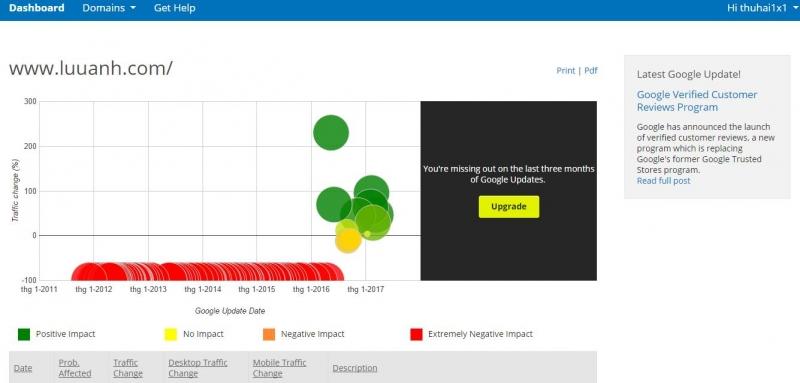This screenshot has height=383, width=800.
Task: Click the www.luuanh.com/ domain heading
Action: tap(90, 68)
